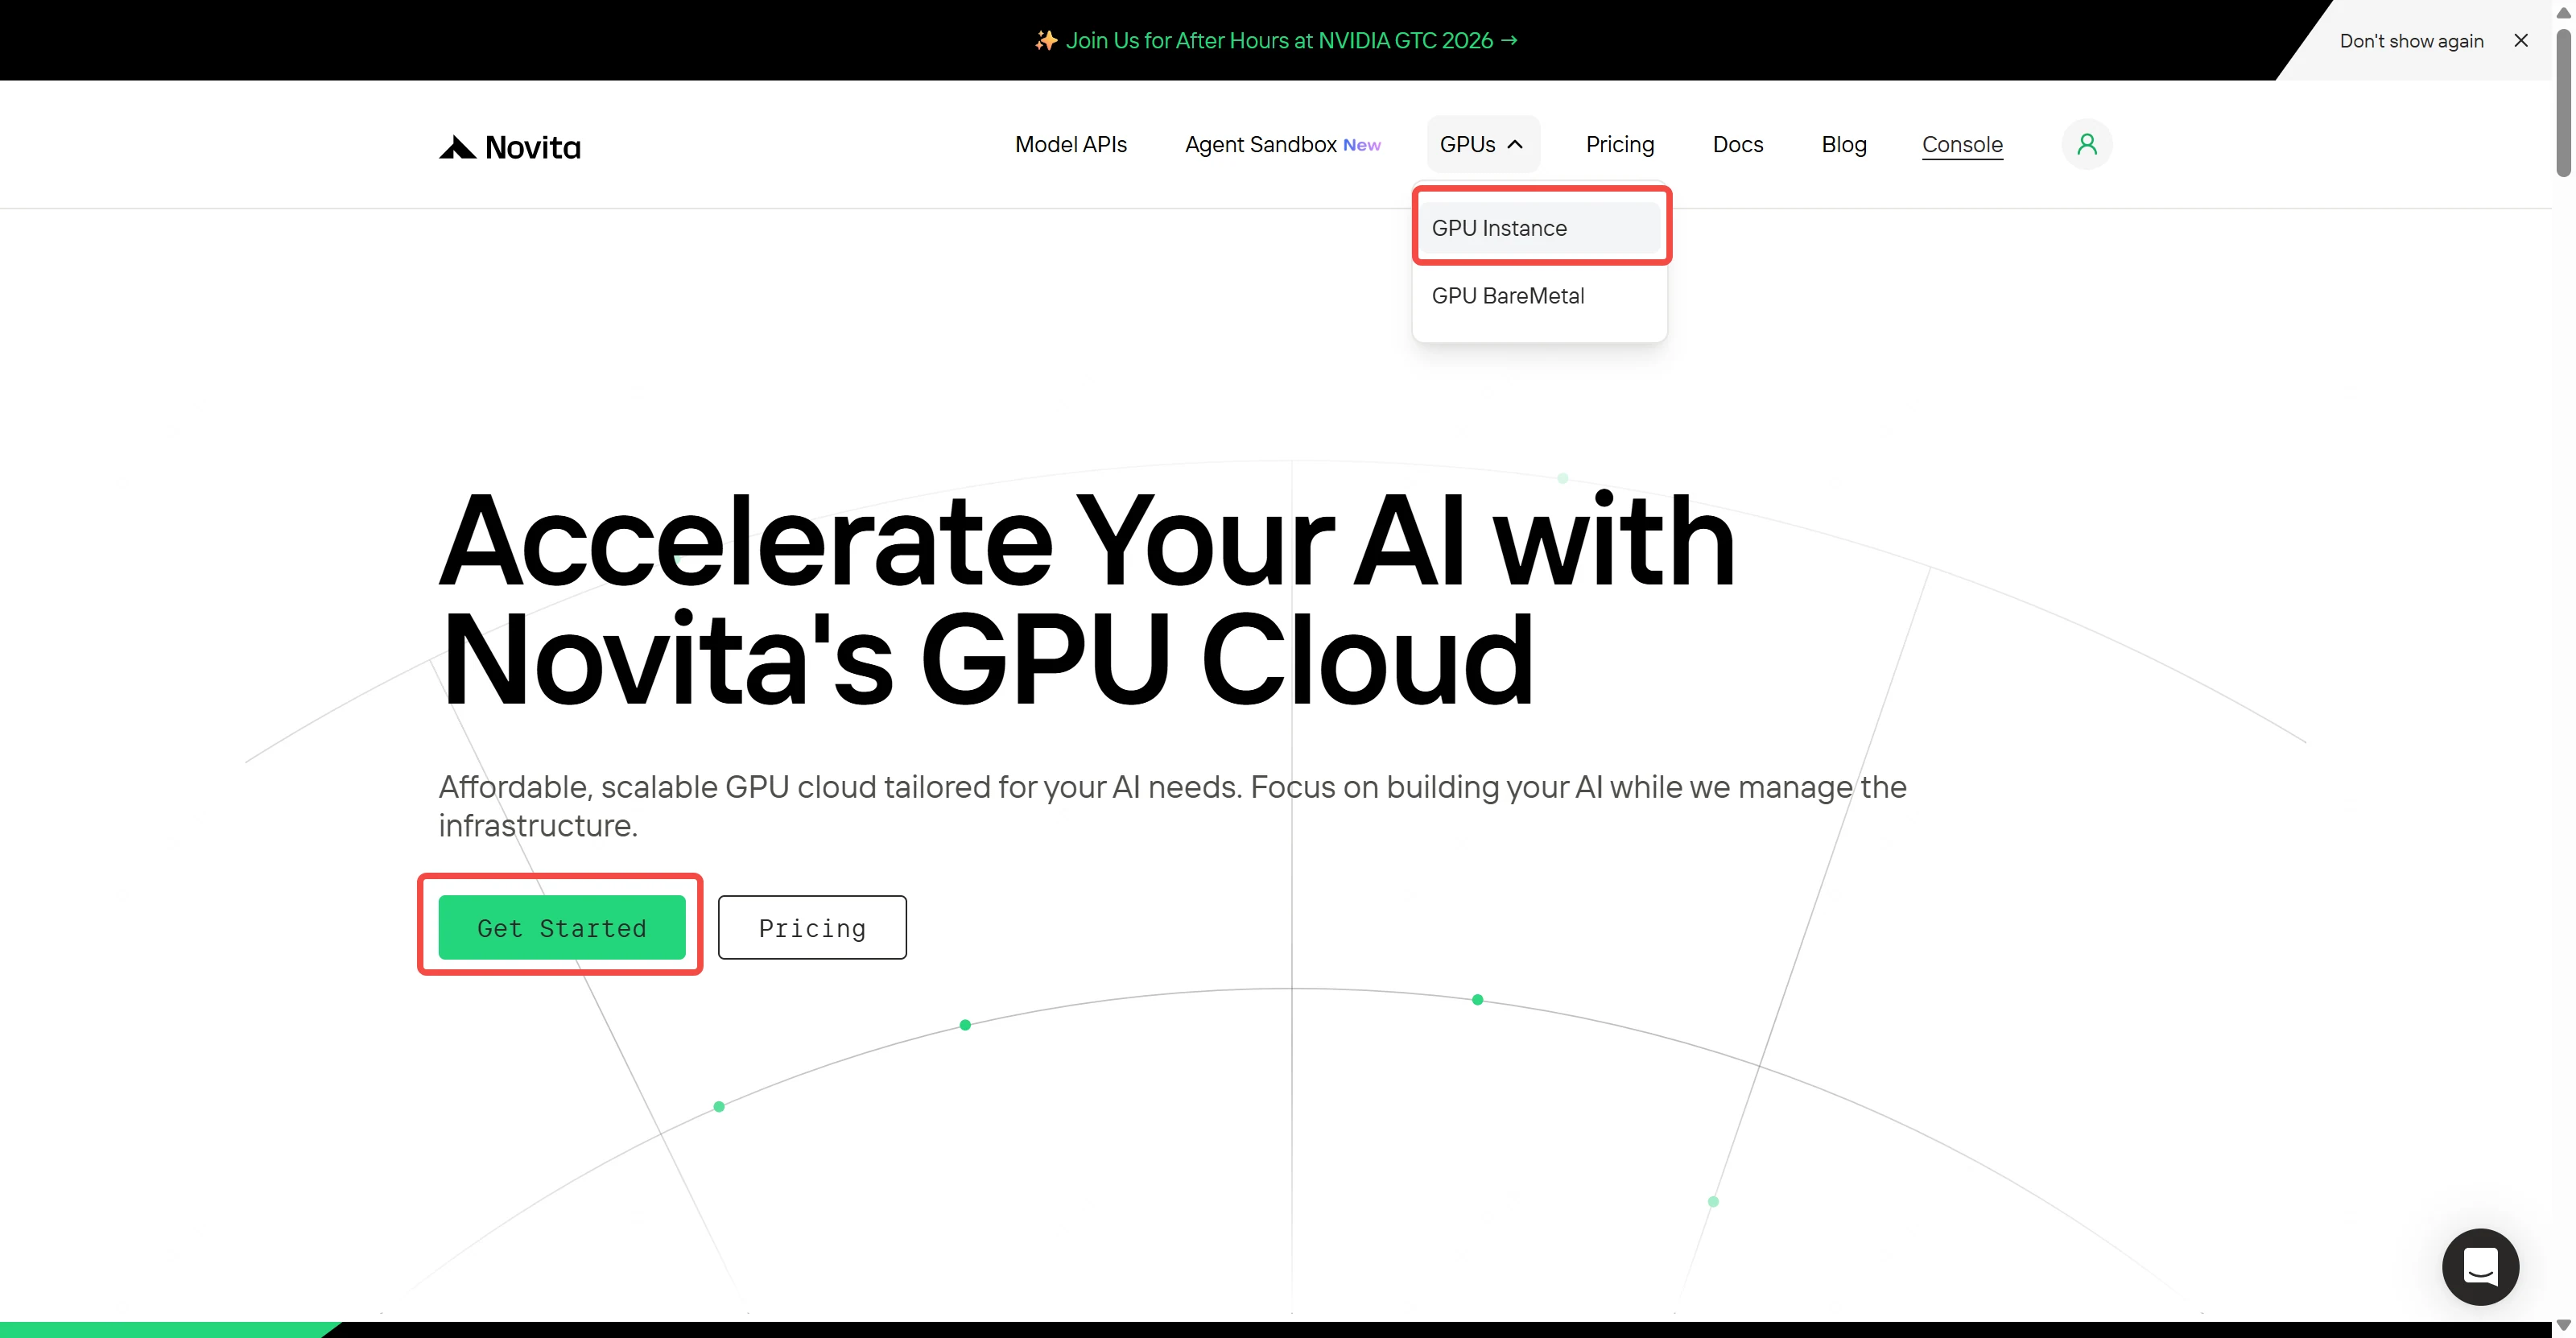Click the "Affordable, scalable GPU cloud" description text

click(1172, 806)
